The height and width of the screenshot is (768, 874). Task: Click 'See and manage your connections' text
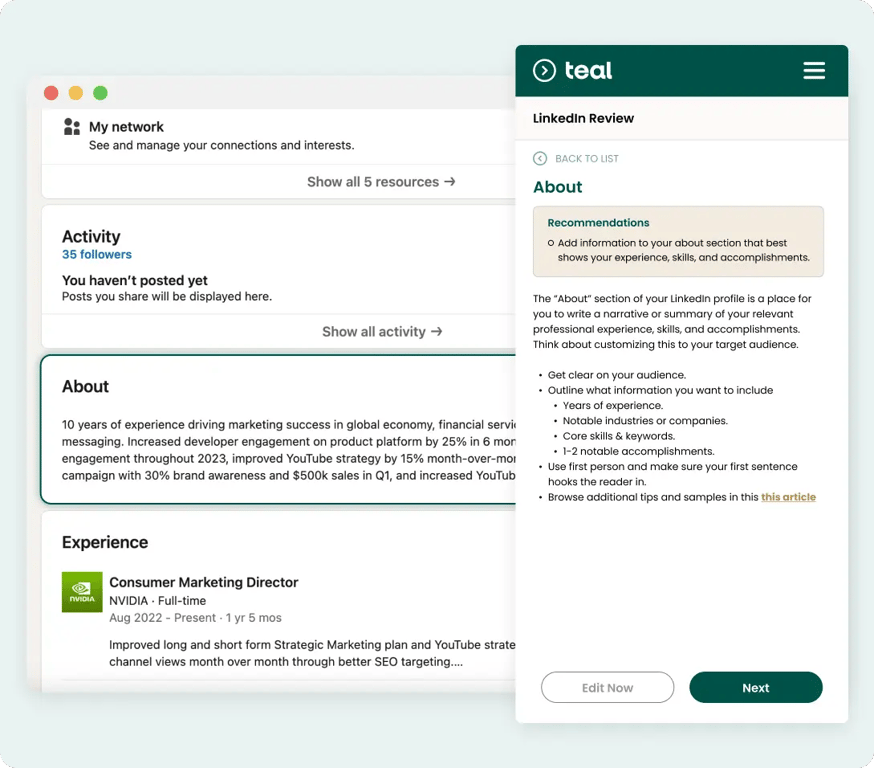tap(222, 145)
